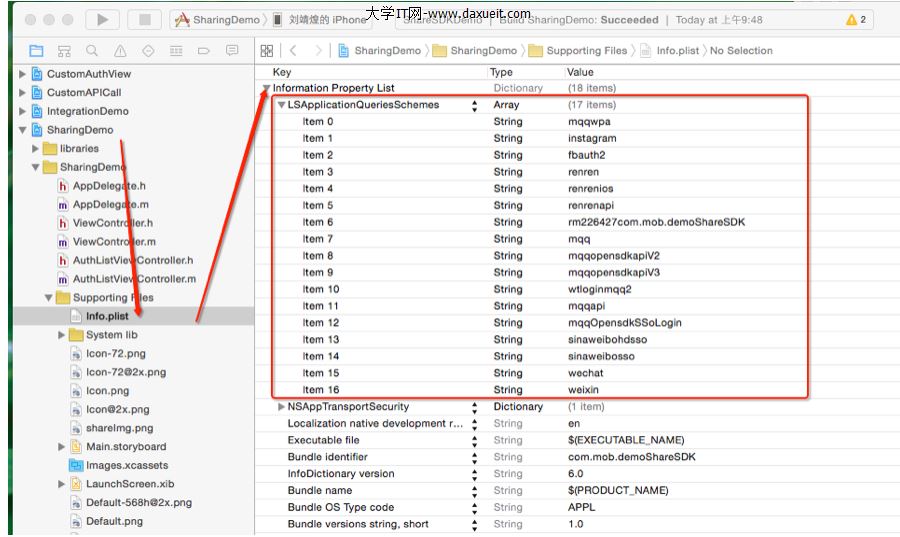Open the Breakpoint navigator icon
The width and height of the screenshot is (900, 537).
[204, 50]
